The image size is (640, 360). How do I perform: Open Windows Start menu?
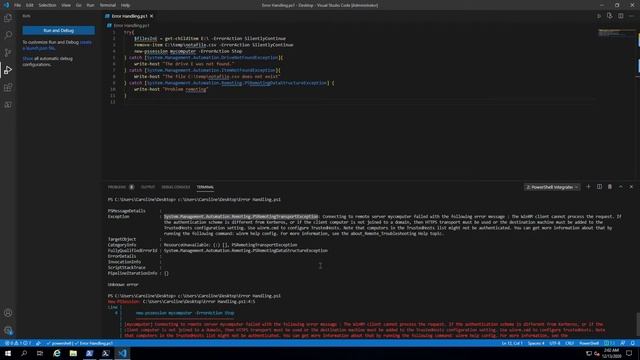(x=8, y=353)
